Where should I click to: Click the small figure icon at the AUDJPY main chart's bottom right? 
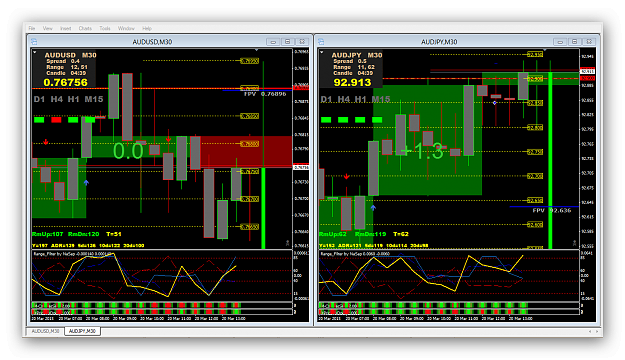(x=574, y=242)
